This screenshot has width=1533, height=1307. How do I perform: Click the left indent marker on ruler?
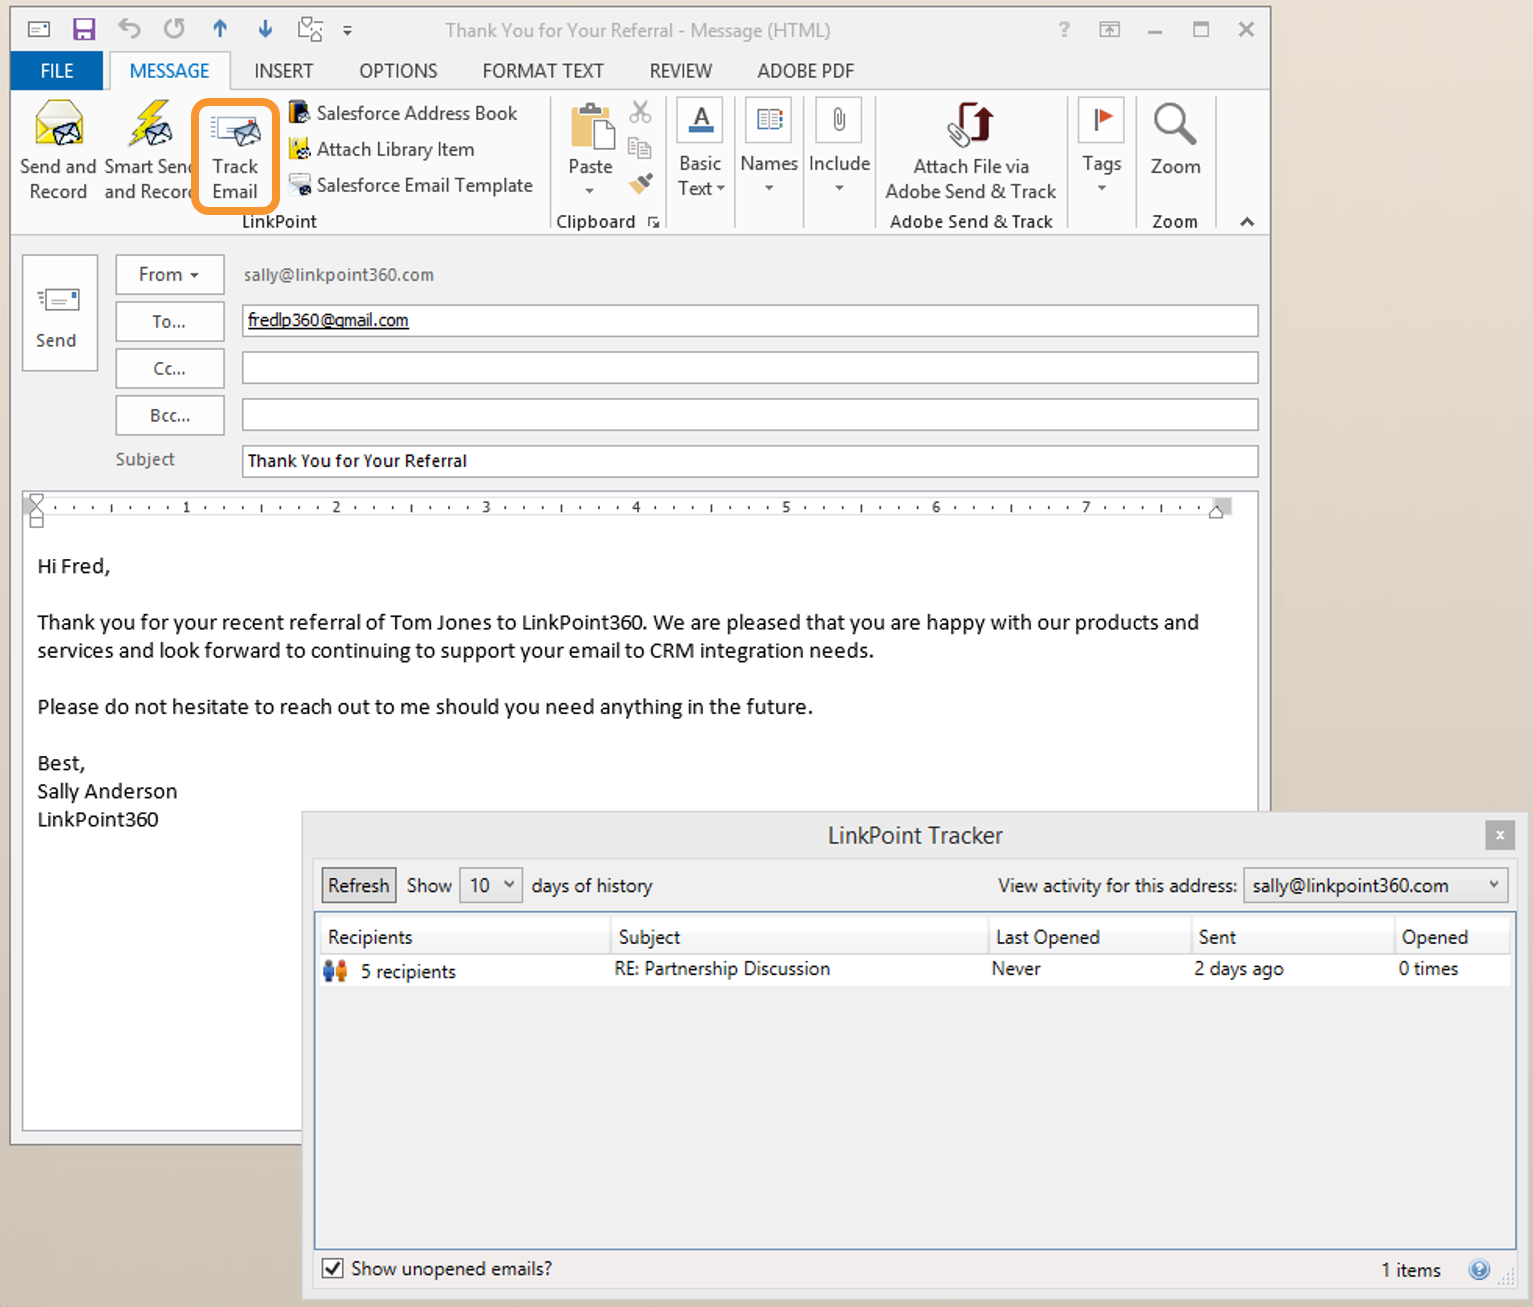37,511
